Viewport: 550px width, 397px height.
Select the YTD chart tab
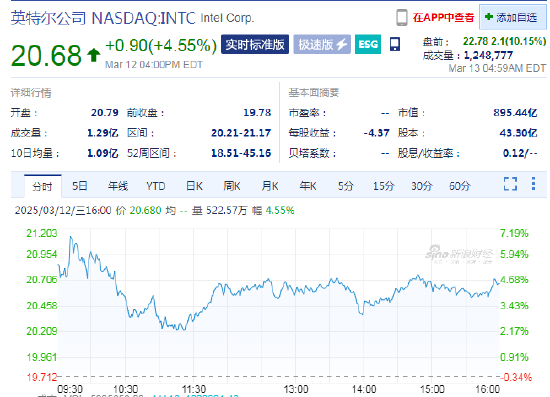coord(155,186)
